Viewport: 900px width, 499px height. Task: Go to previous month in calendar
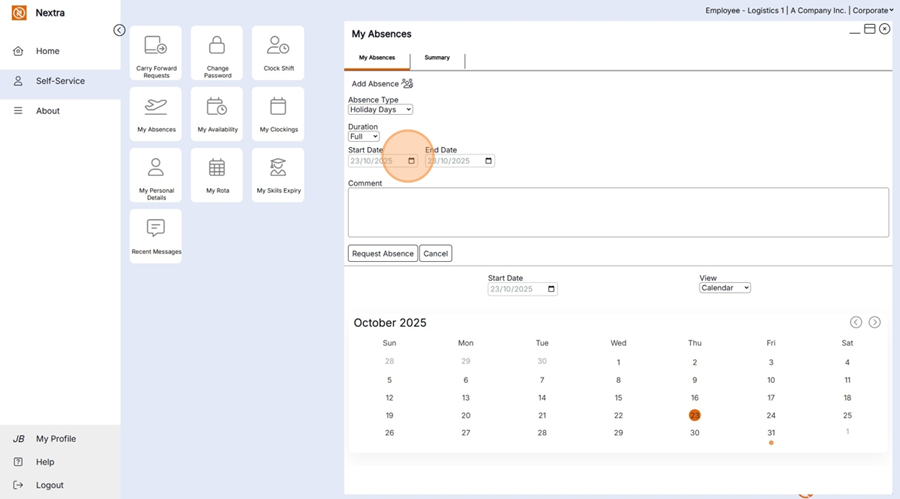pos(856,322)
